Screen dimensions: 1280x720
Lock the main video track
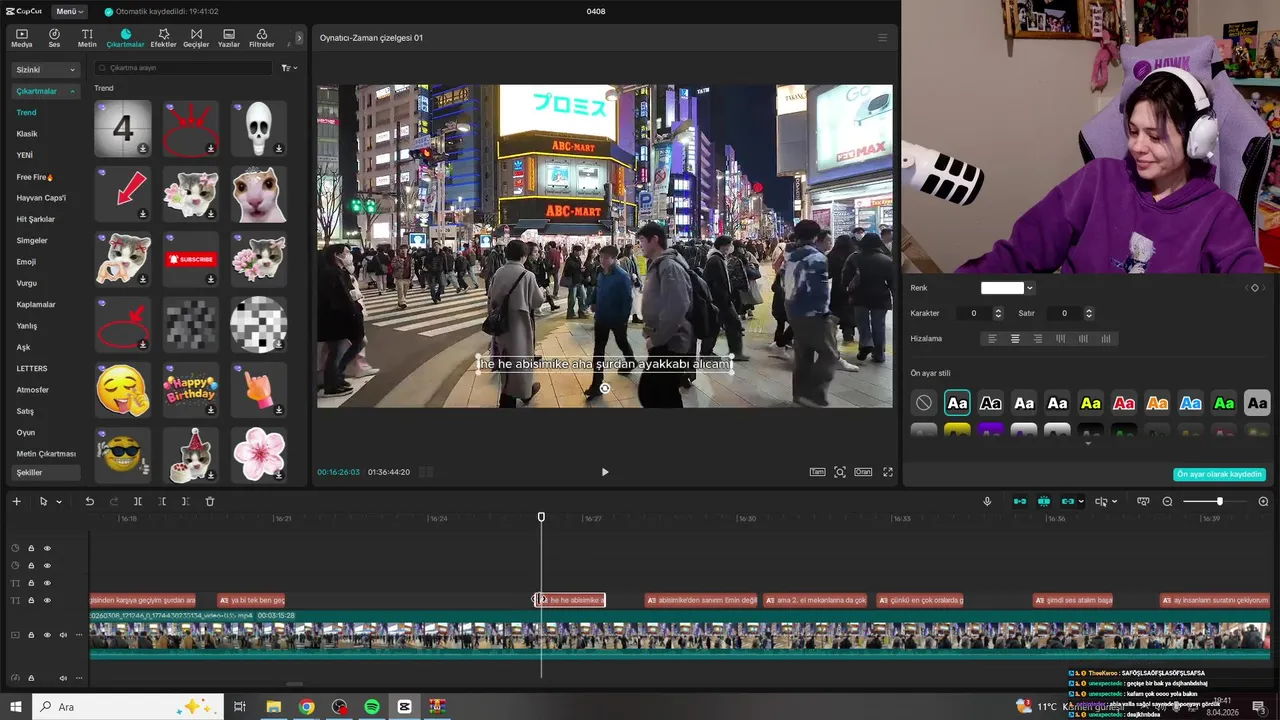(31, 635)
